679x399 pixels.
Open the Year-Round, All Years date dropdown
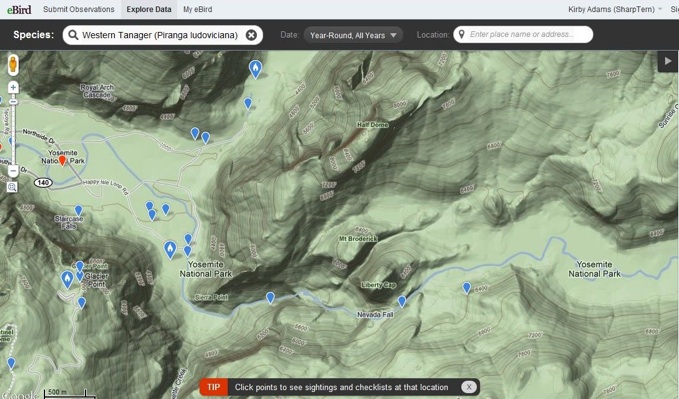click(x=353, y=35)
